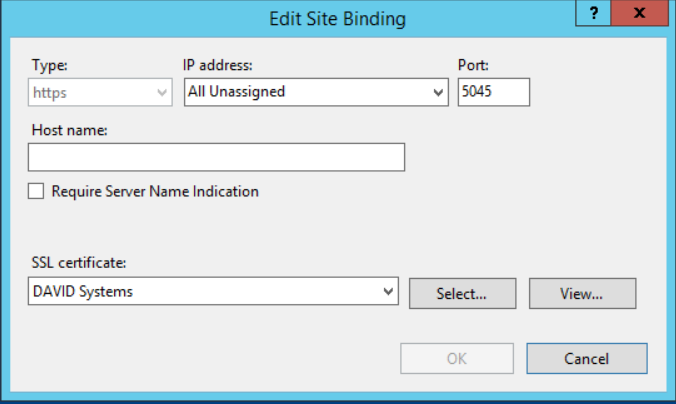The height and width of the screenshot is (404, 676).
Task: Click the question mark help button
Action: (594, 15)
